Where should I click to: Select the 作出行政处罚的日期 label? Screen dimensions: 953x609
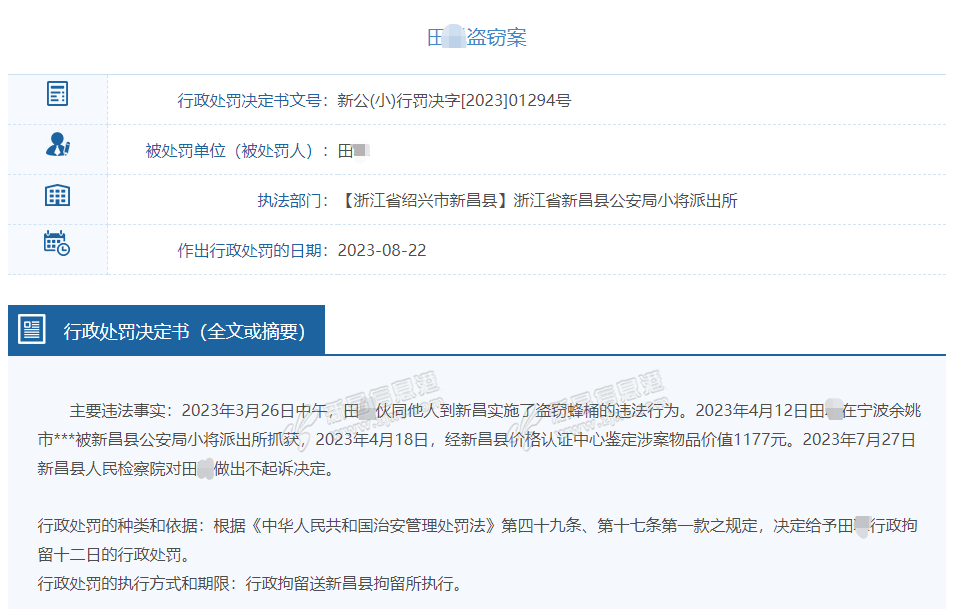pos(251,250)
